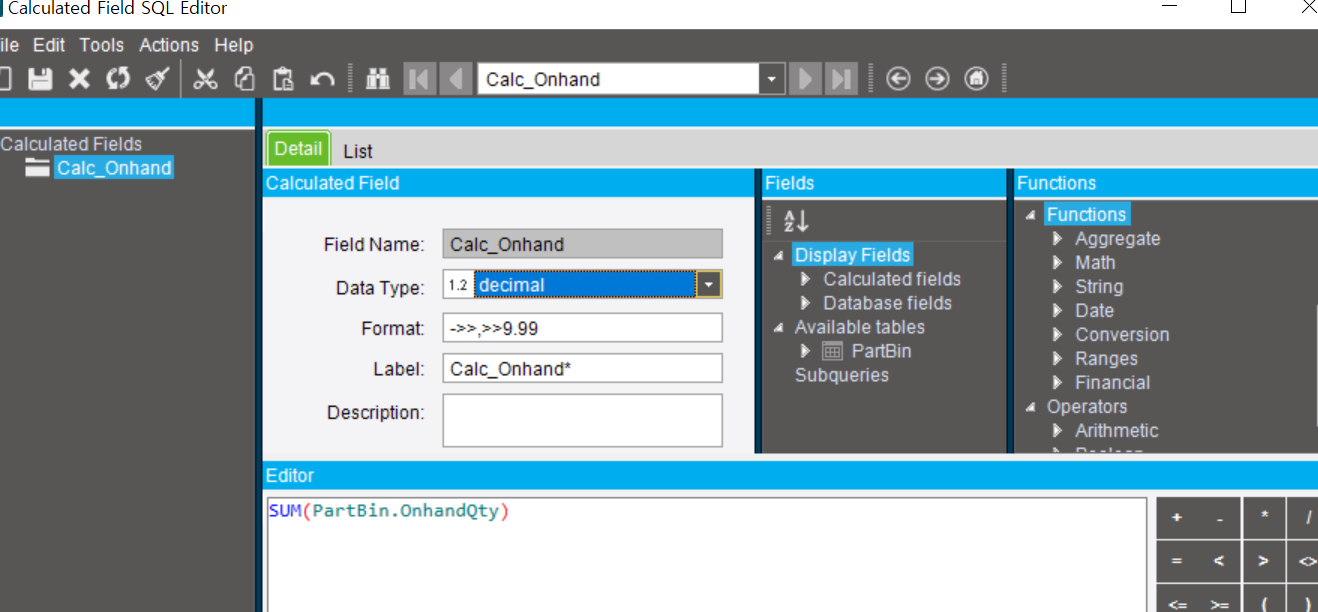This screenshot has width=1318, height=612.
Task: Open the Help menu
Action: coord(234,45)
